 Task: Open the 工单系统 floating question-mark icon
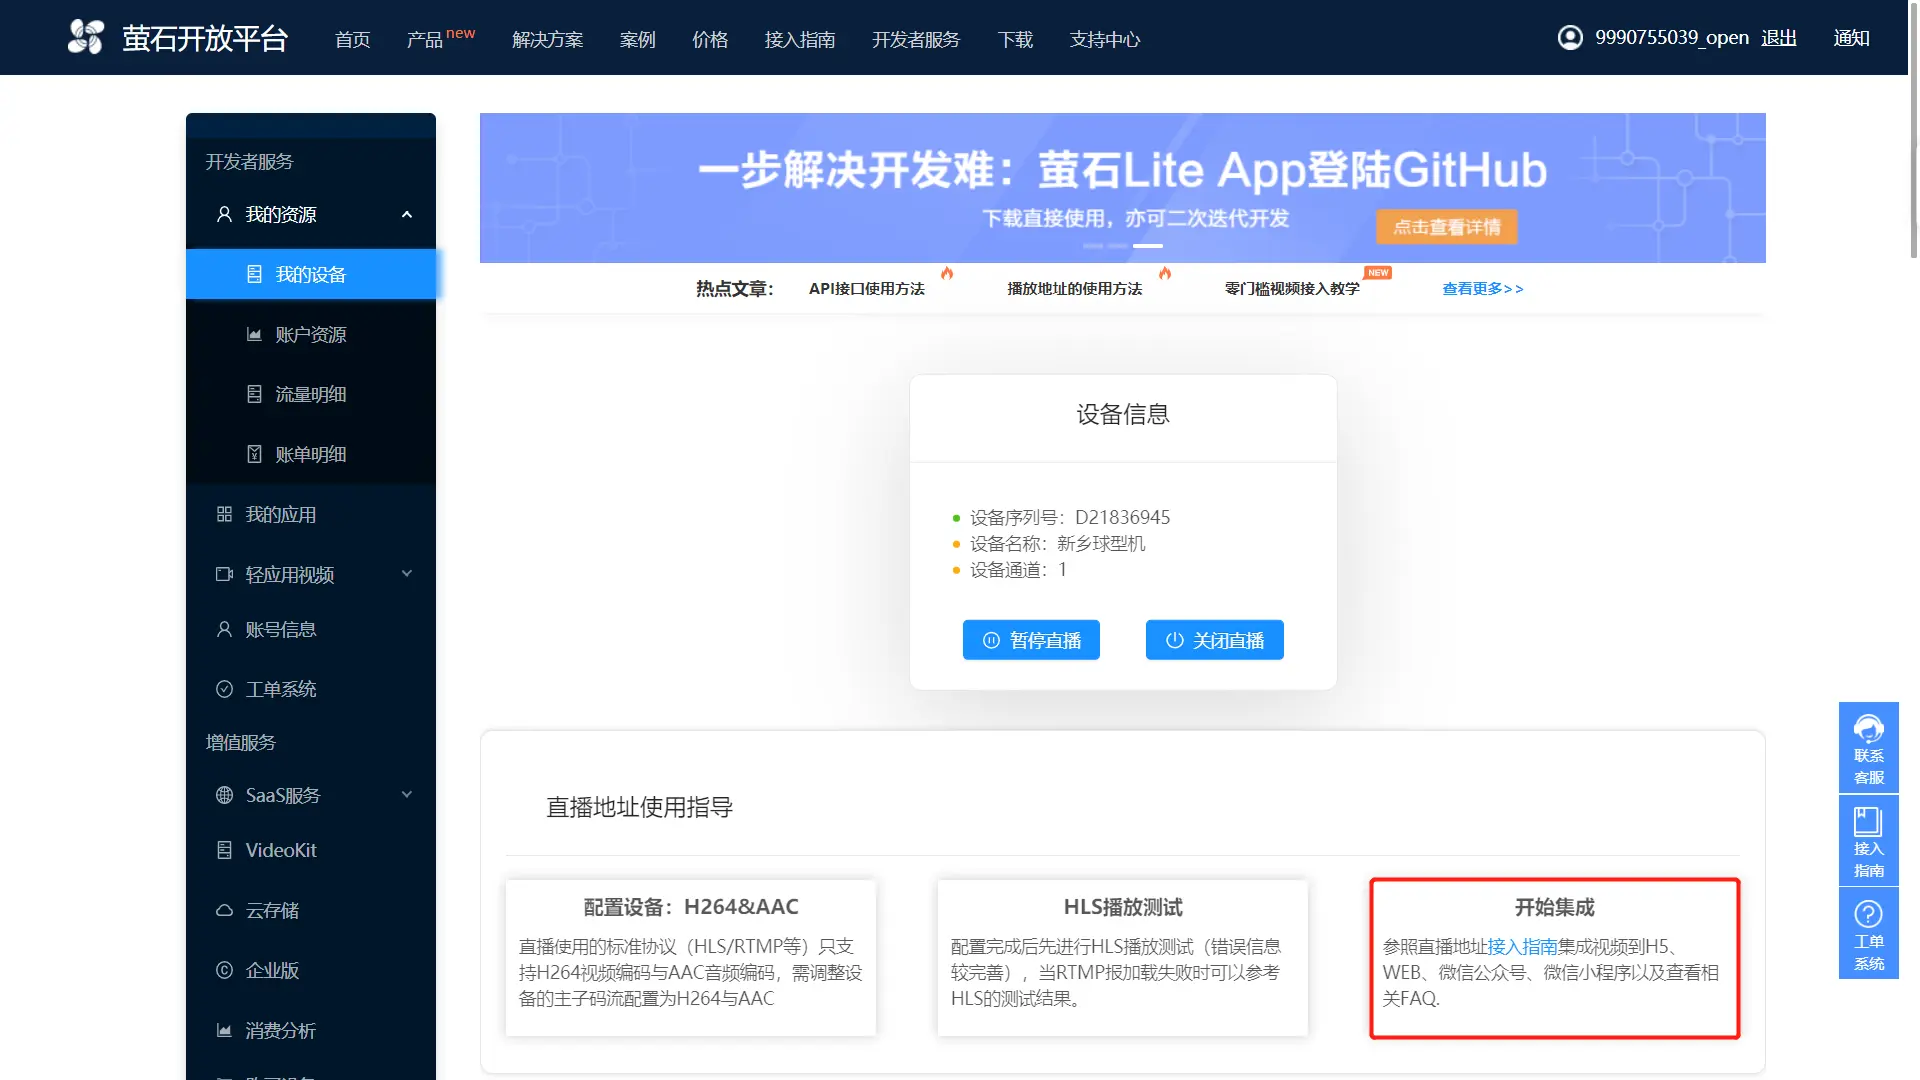[1868, 914]
